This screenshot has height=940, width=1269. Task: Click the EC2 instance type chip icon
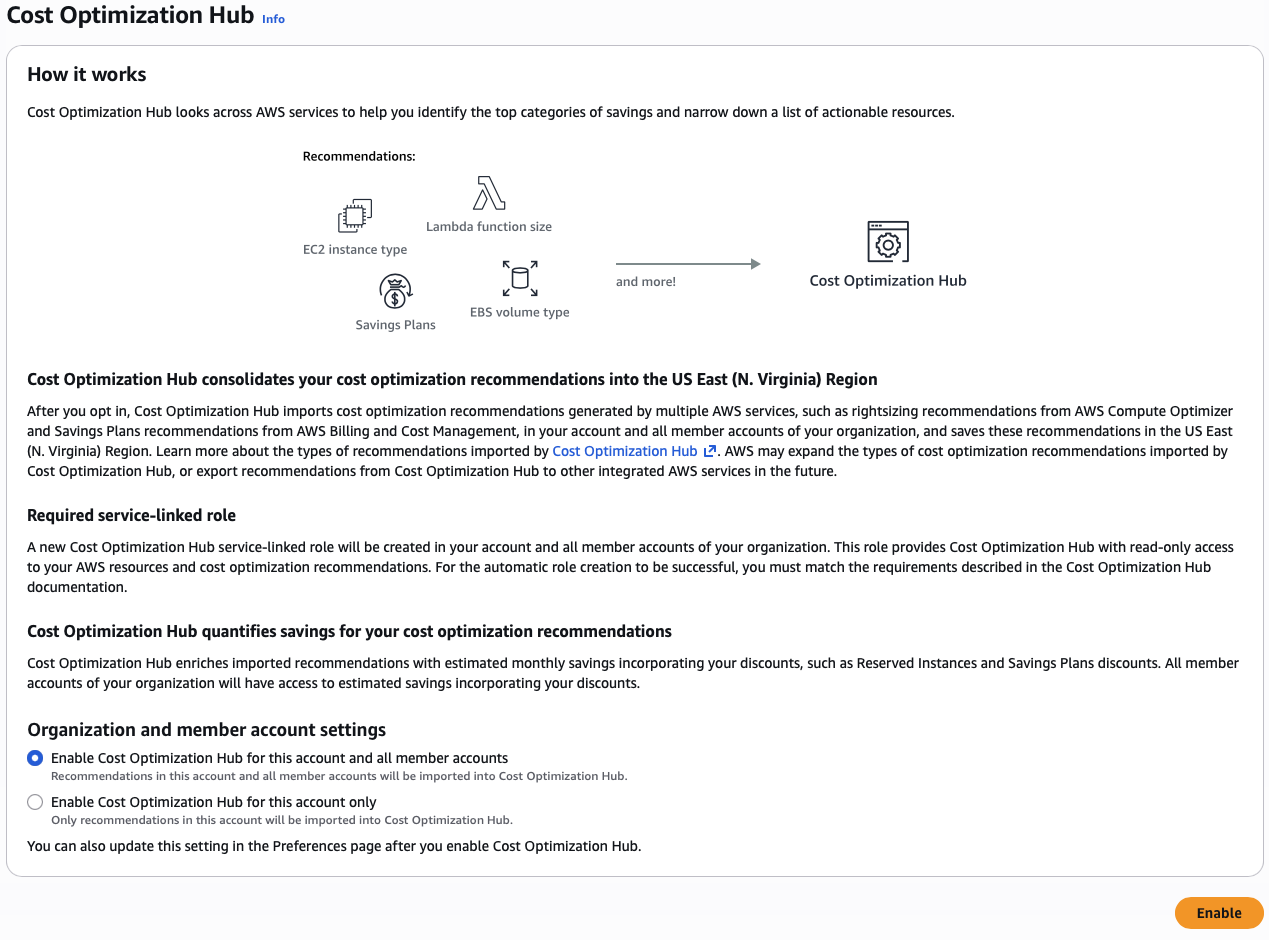click(x=355, y=215)
